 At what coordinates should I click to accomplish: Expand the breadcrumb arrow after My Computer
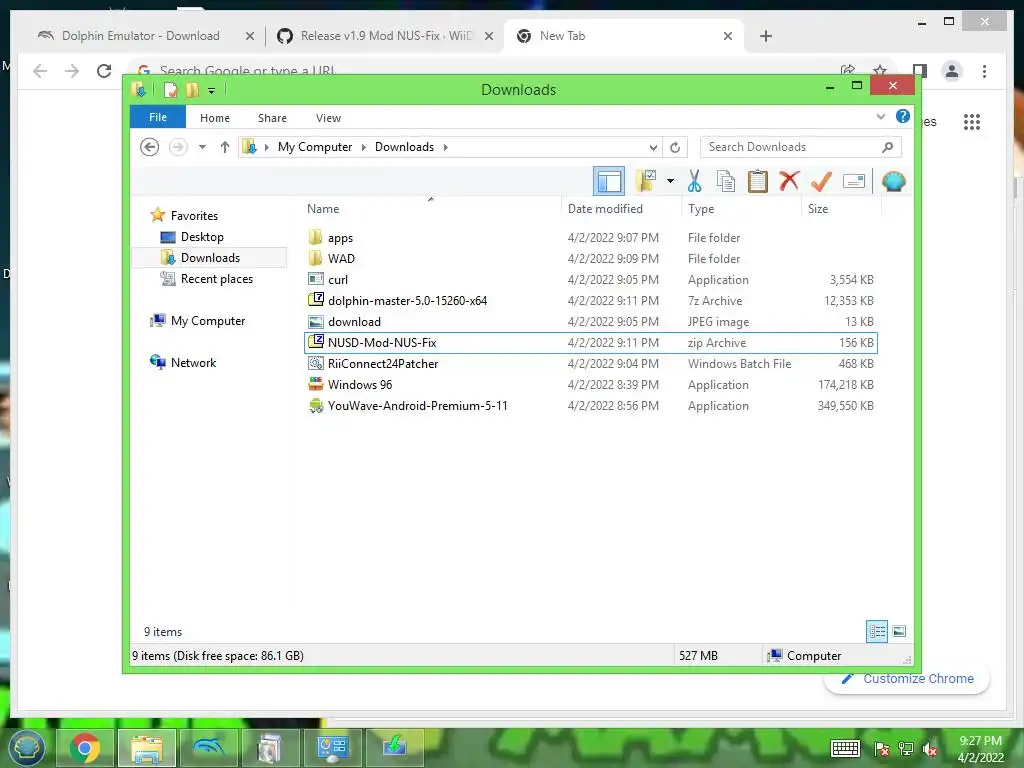(x=364, y=147)
